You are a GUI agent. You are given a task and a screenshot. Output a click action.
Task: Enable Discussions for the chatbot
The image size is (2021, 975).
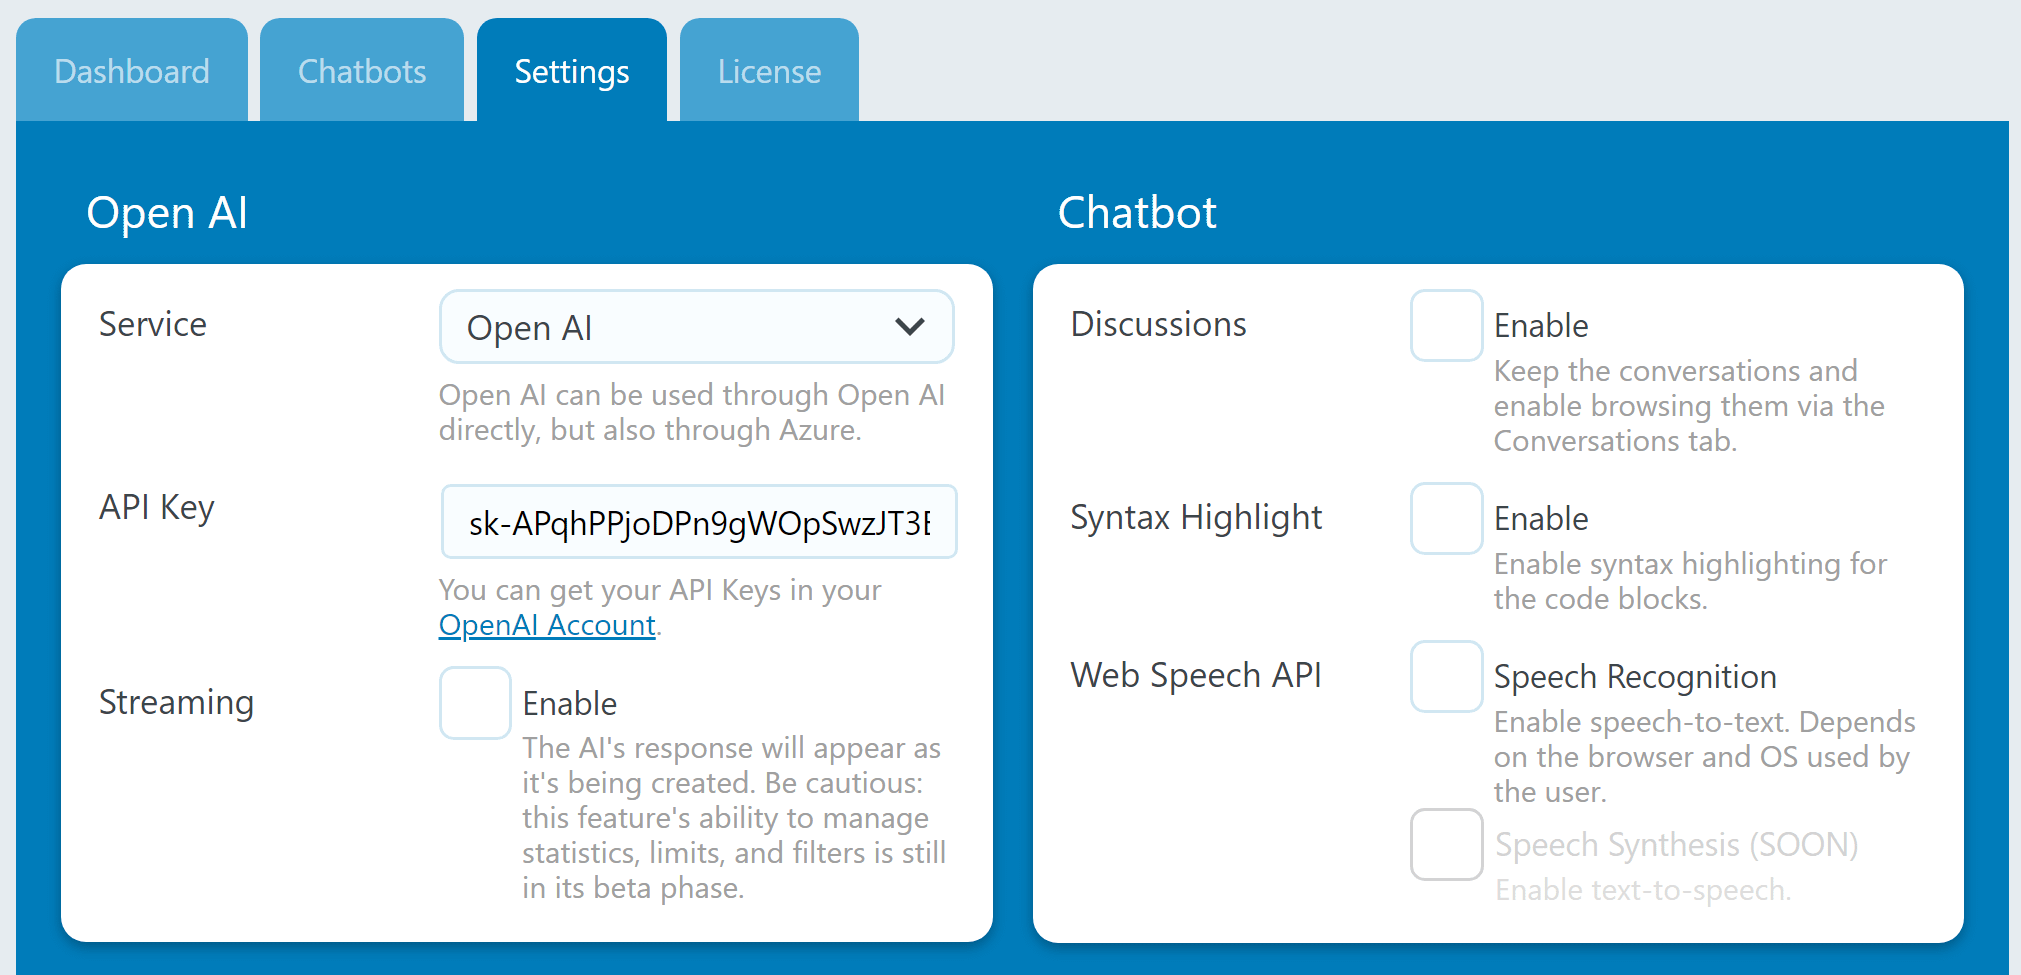click(1446, 325)
